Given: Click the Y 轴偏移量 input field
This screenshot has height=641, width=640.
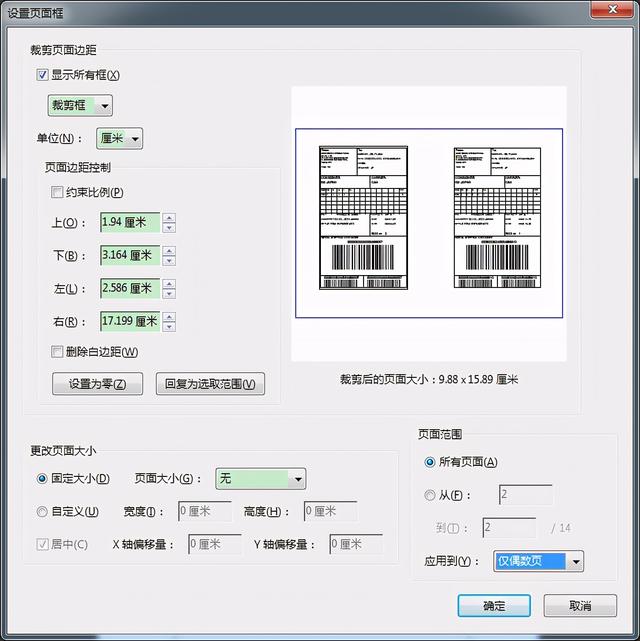Looking at the screenshot, I should (x=356, y=544).
